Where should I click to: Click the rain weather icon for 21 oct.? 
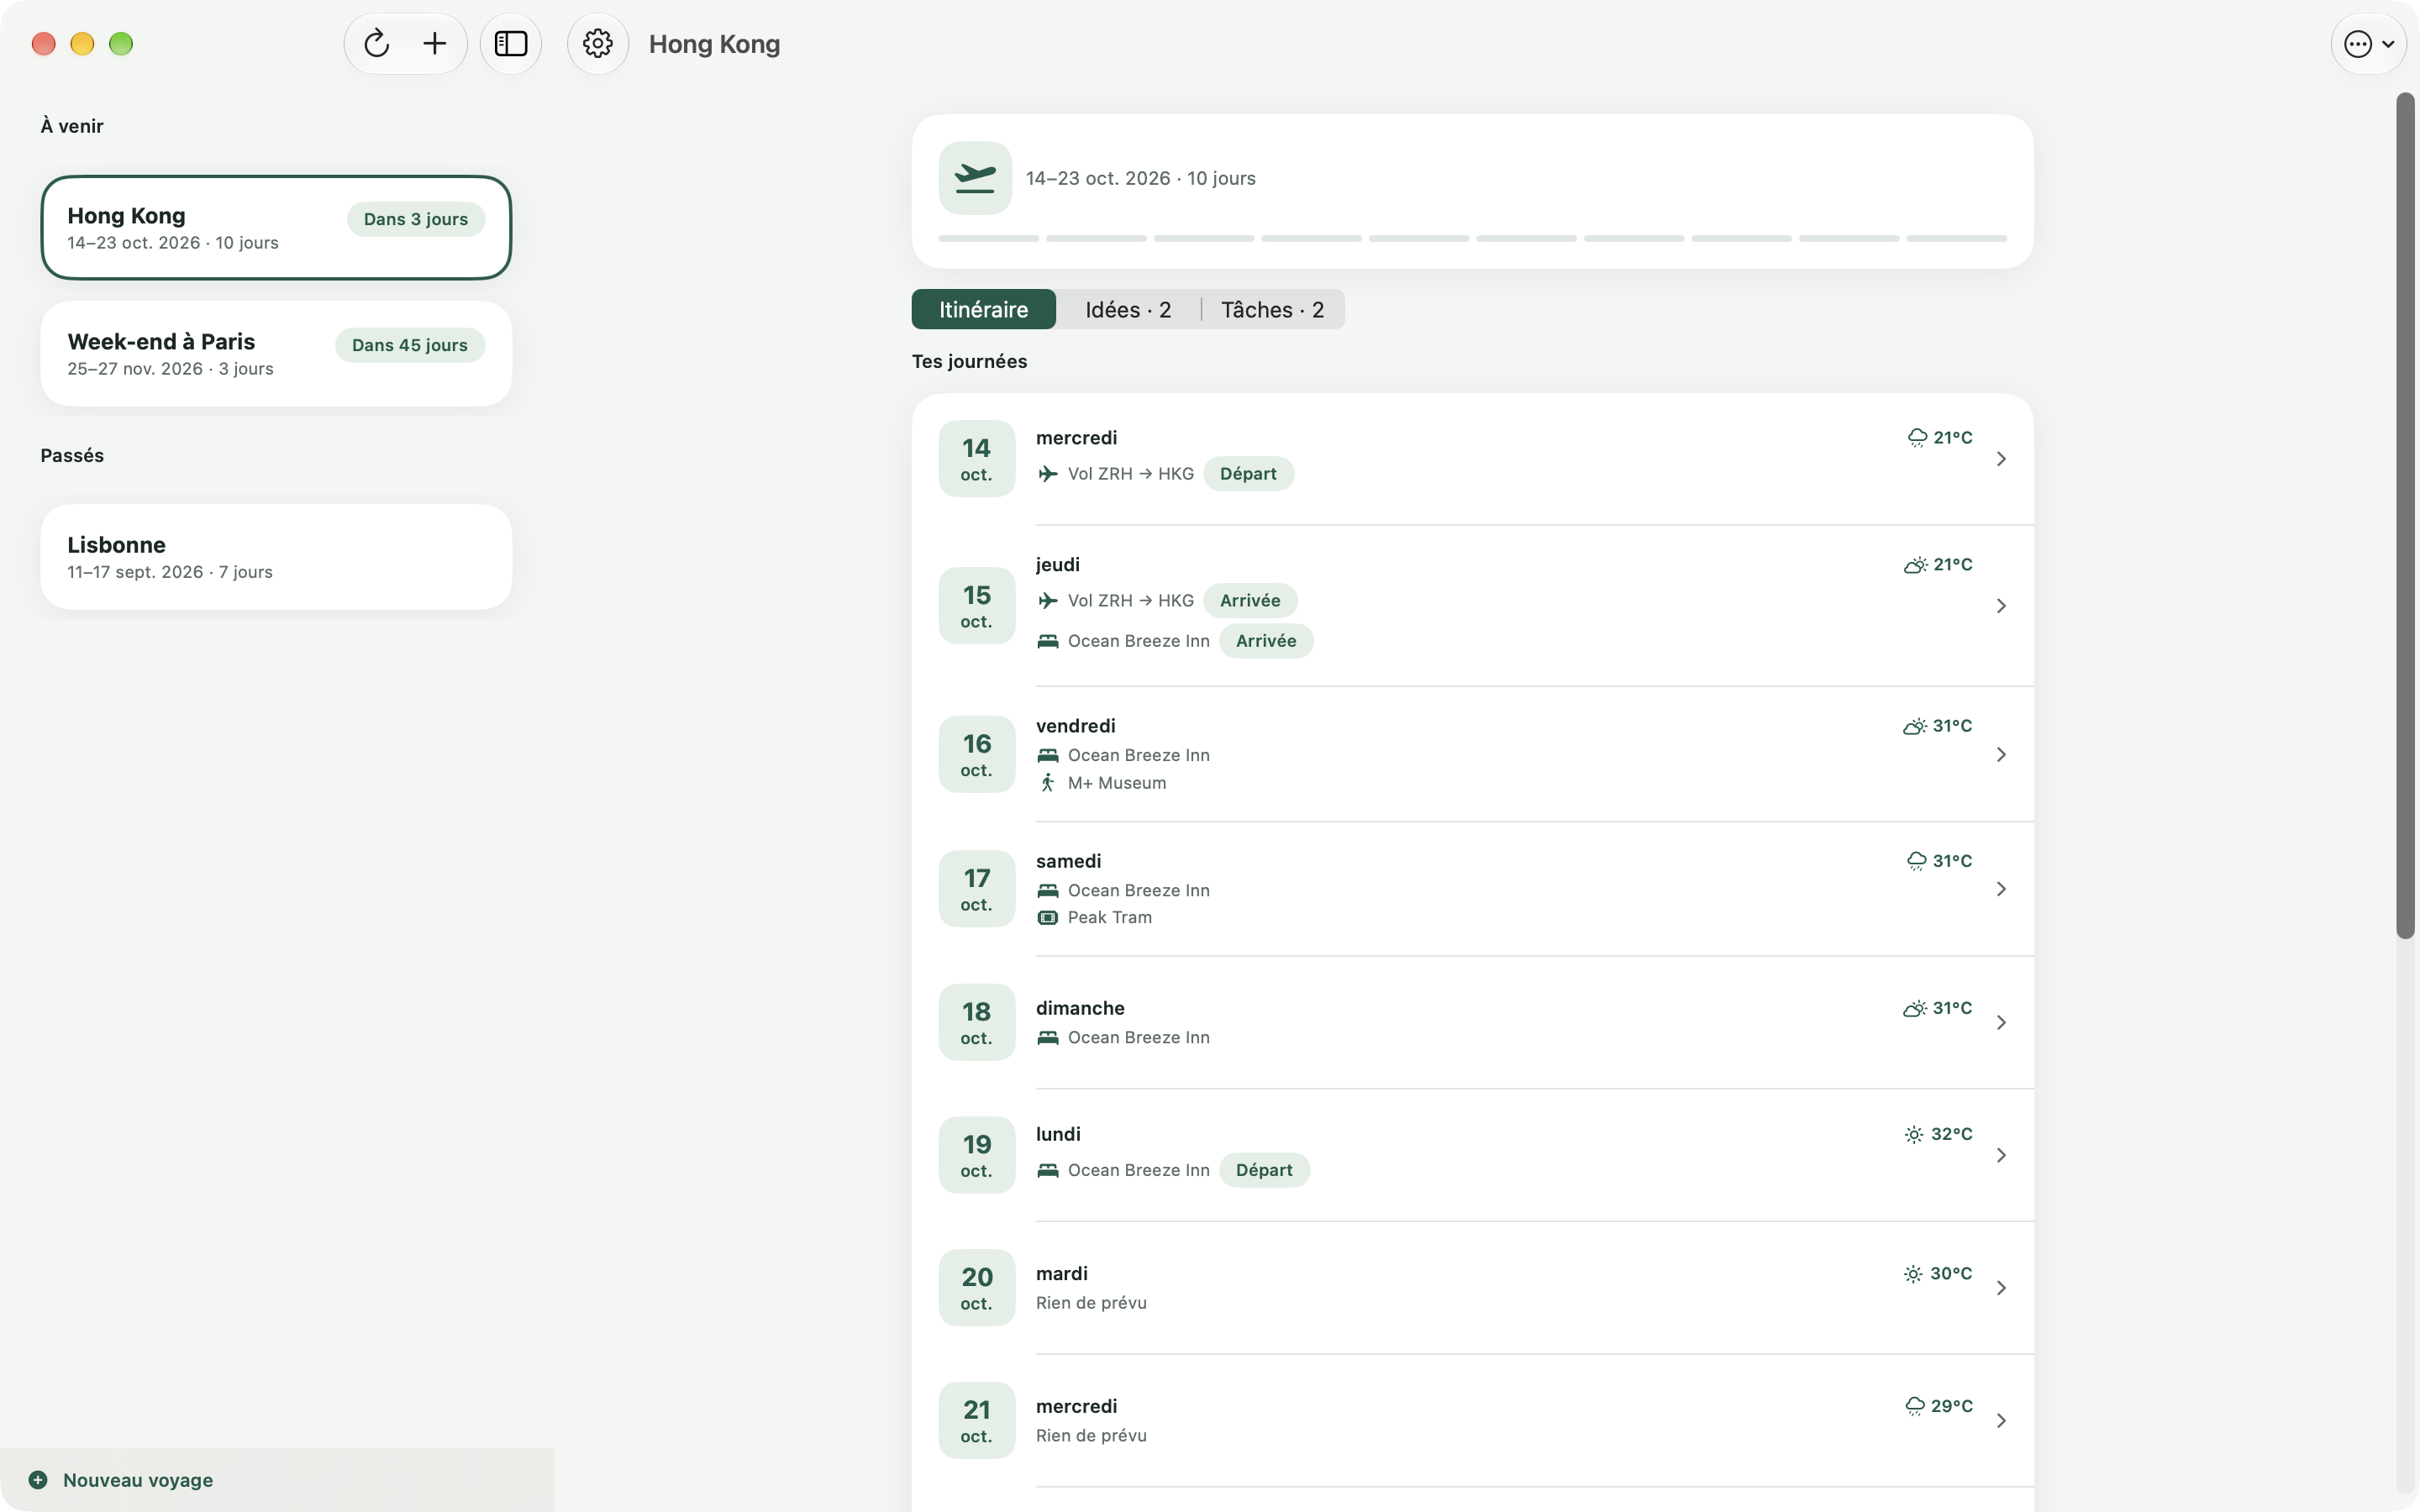[x=1915, y=1407]
